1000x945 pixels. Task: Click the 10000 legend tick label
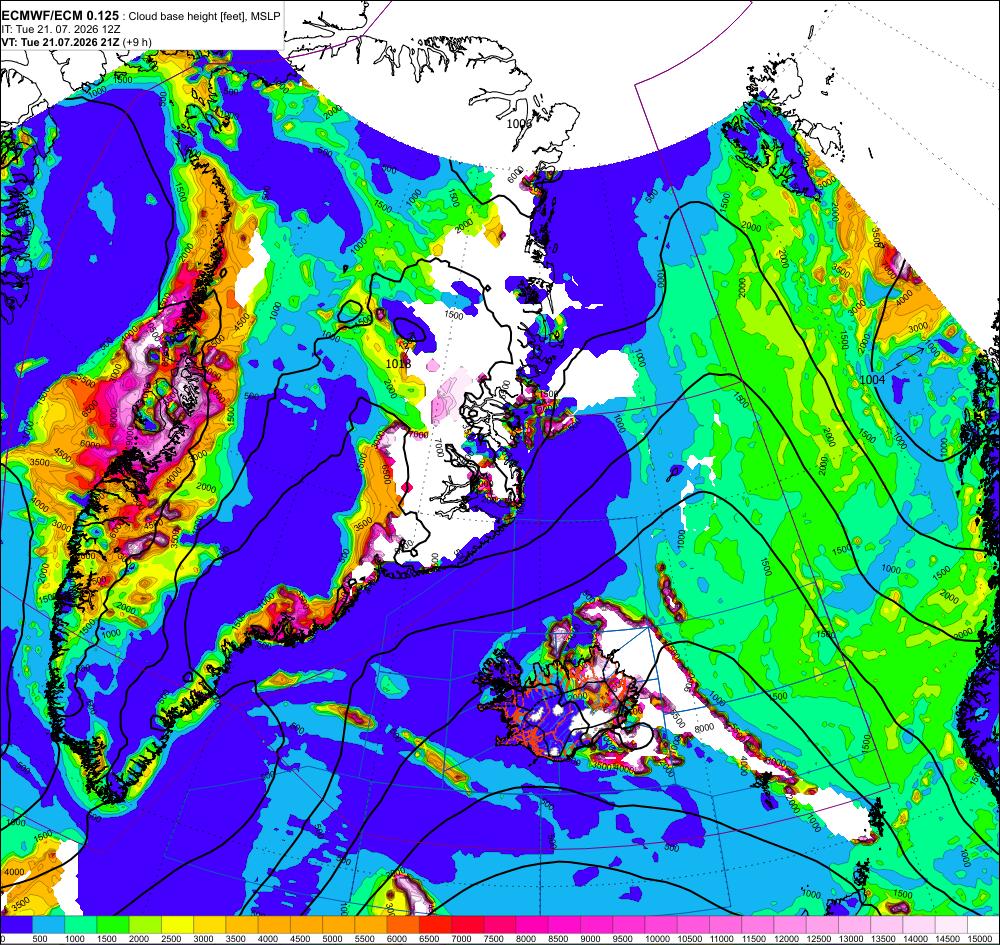[x=658, y=939]
